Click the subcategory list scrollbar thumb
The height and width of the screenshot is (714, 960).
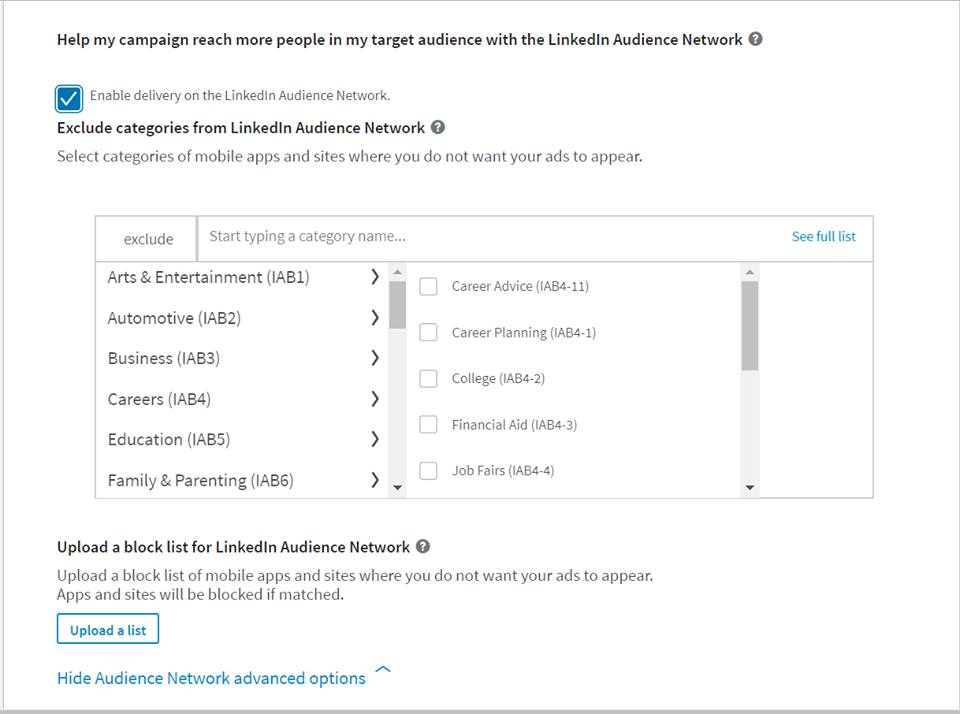pyautogui.click(x=750, y=325)
